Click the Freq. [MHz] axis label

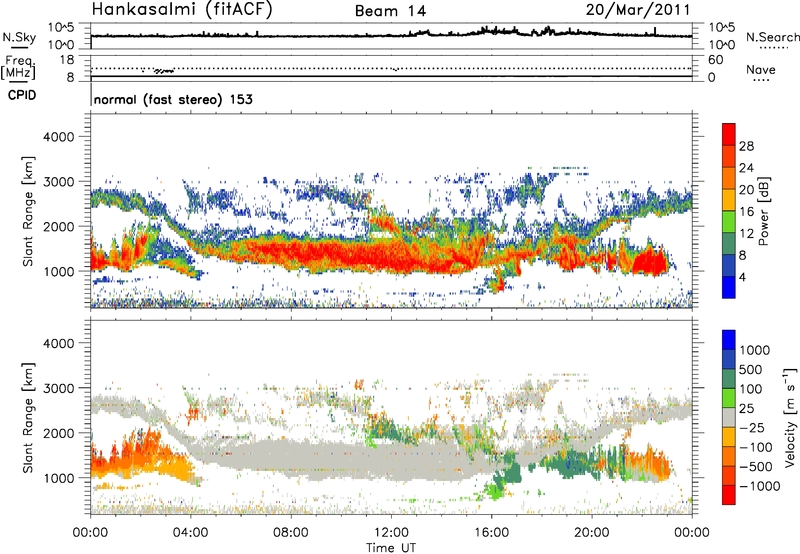pos(19,67)
